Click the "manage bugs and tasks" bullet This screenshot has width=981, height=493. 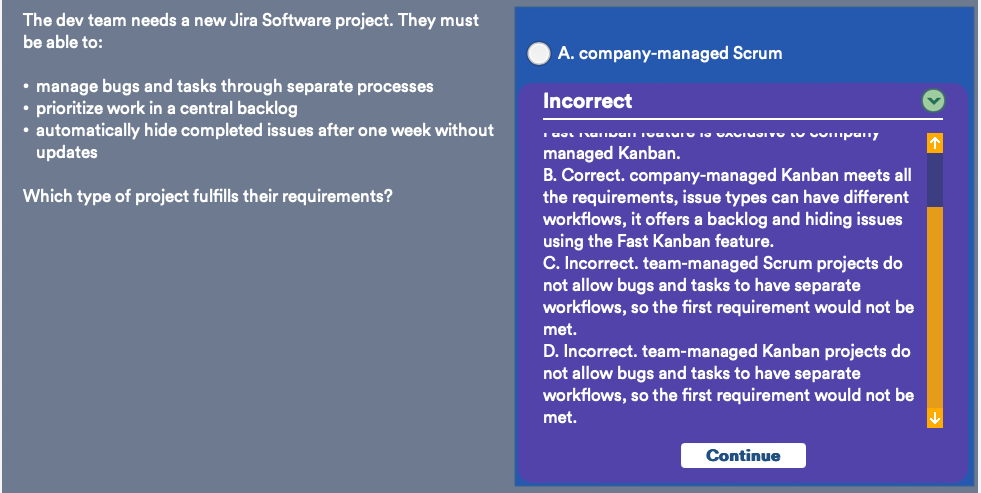[235, 86]
